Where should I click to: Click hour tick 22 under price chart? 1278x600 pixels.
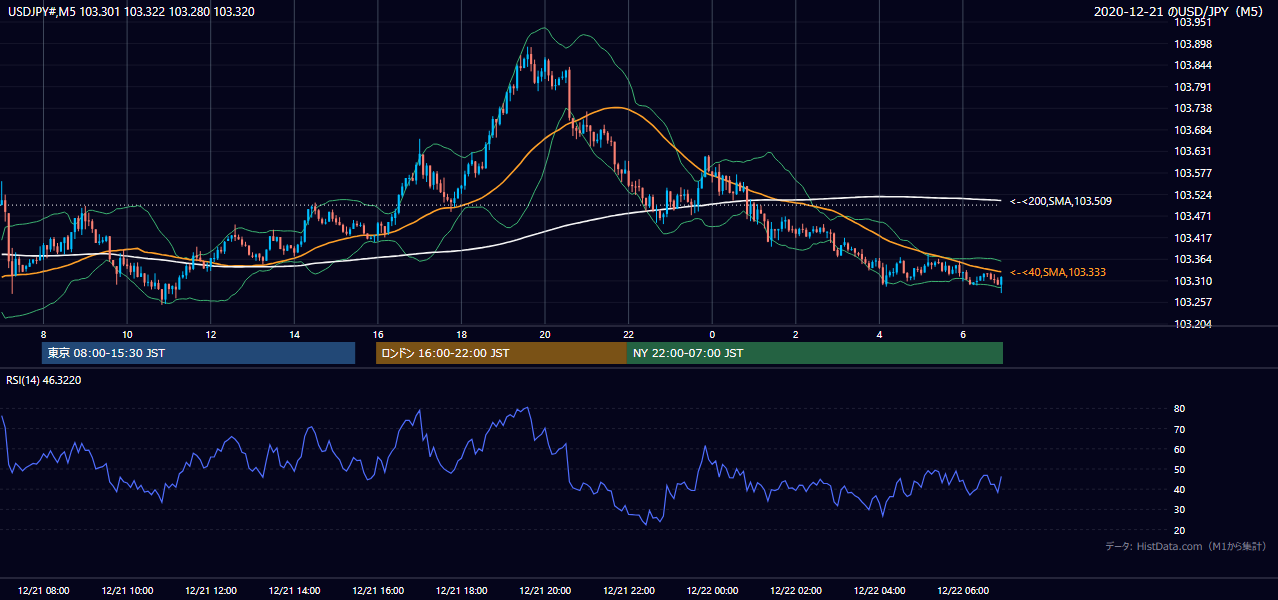[629, 334]
